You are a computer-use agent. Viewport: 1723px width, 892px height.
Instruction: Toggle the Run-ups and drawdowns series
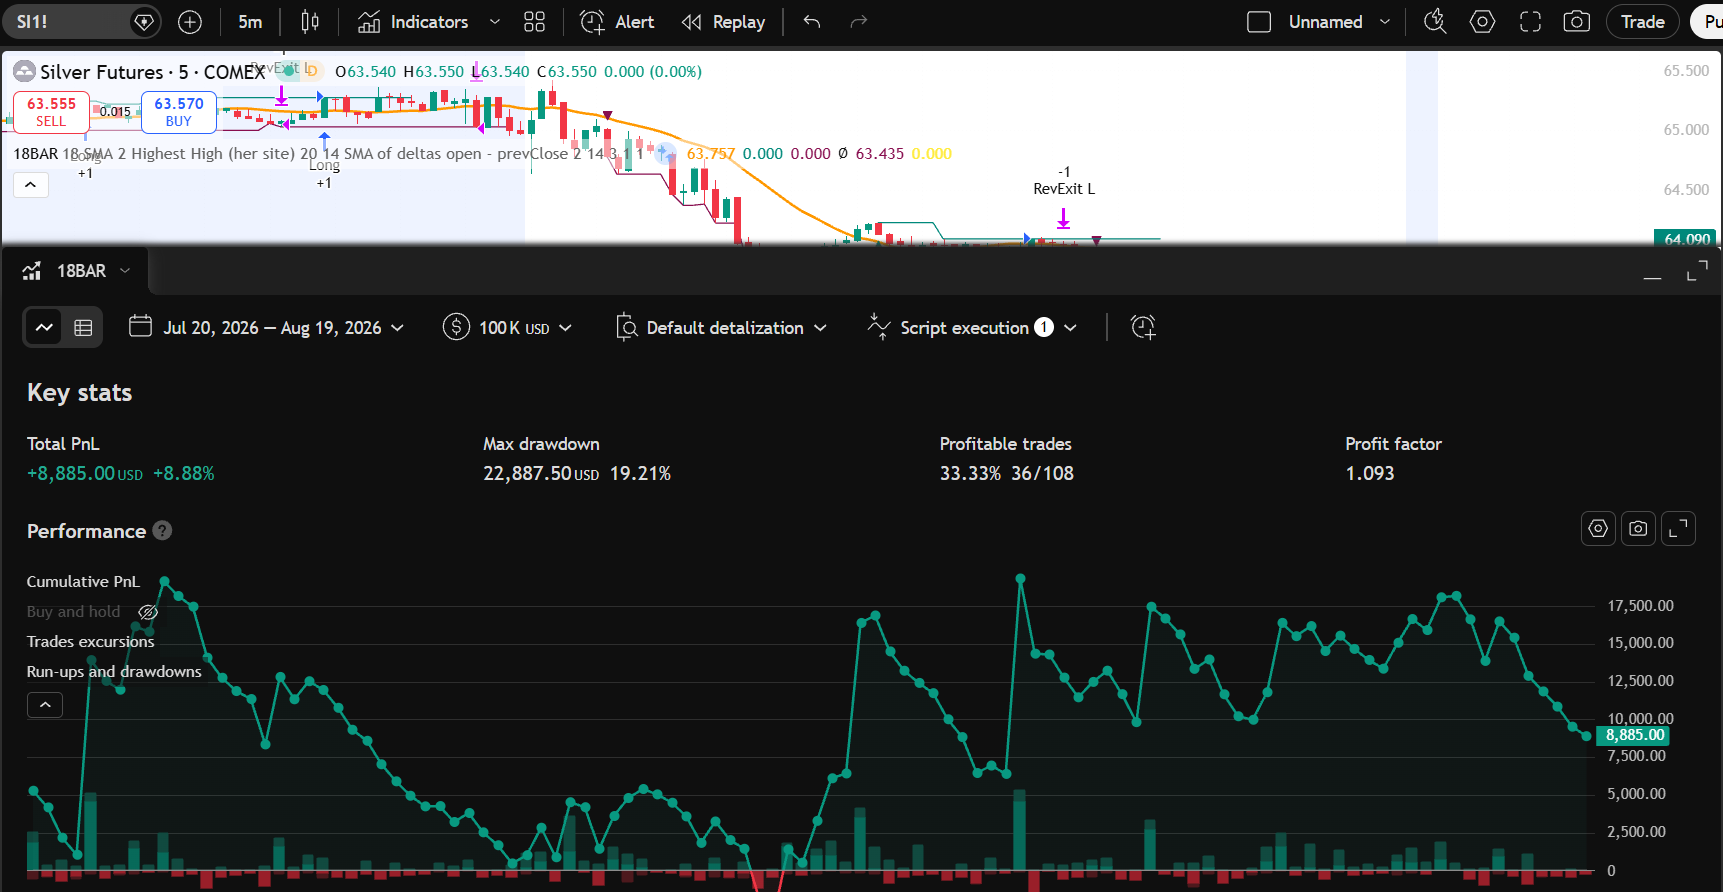coord(114,671)
